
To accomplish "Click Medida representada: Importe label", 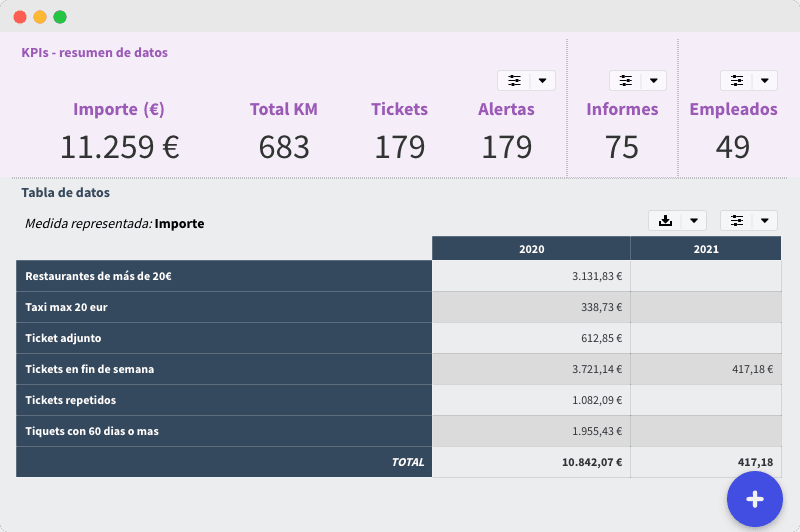I will tap(114, 223).
